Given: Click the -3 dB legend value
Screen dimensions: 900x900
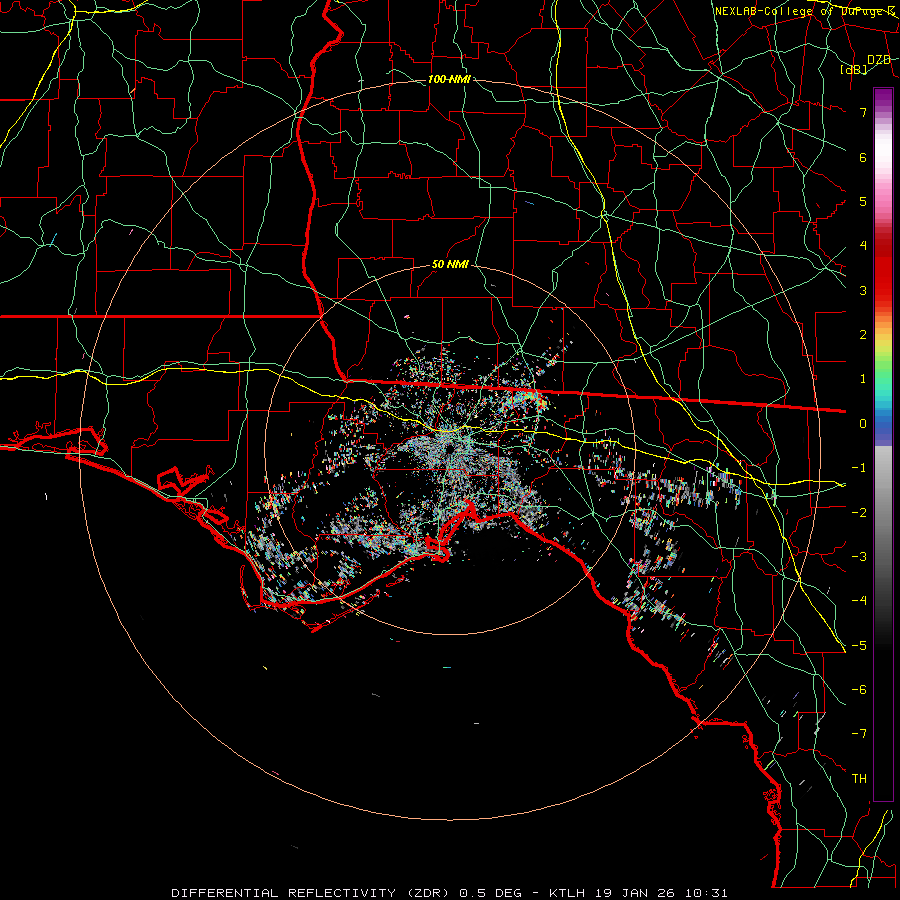Looking at the screenshot, I should click(x=859, y=556).
